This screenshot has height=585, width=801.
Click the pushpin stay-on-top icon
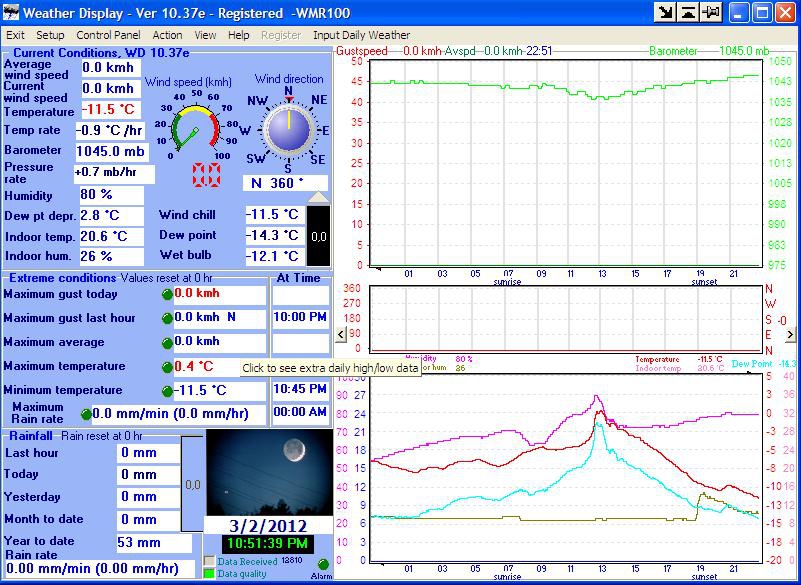712,13
